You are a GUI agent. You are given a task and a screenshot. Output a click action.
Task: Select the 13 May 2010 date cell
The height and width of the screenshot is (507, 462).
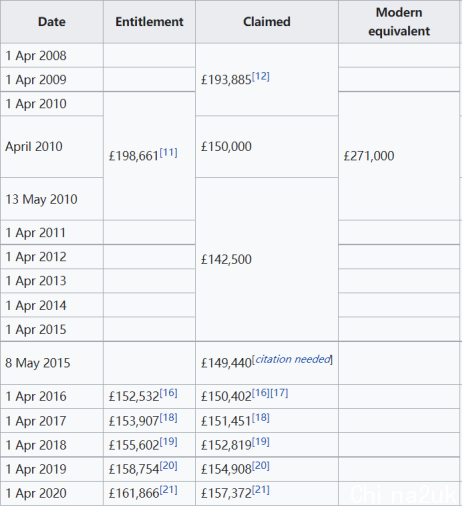pyautogui.click(x=52, y=199)
